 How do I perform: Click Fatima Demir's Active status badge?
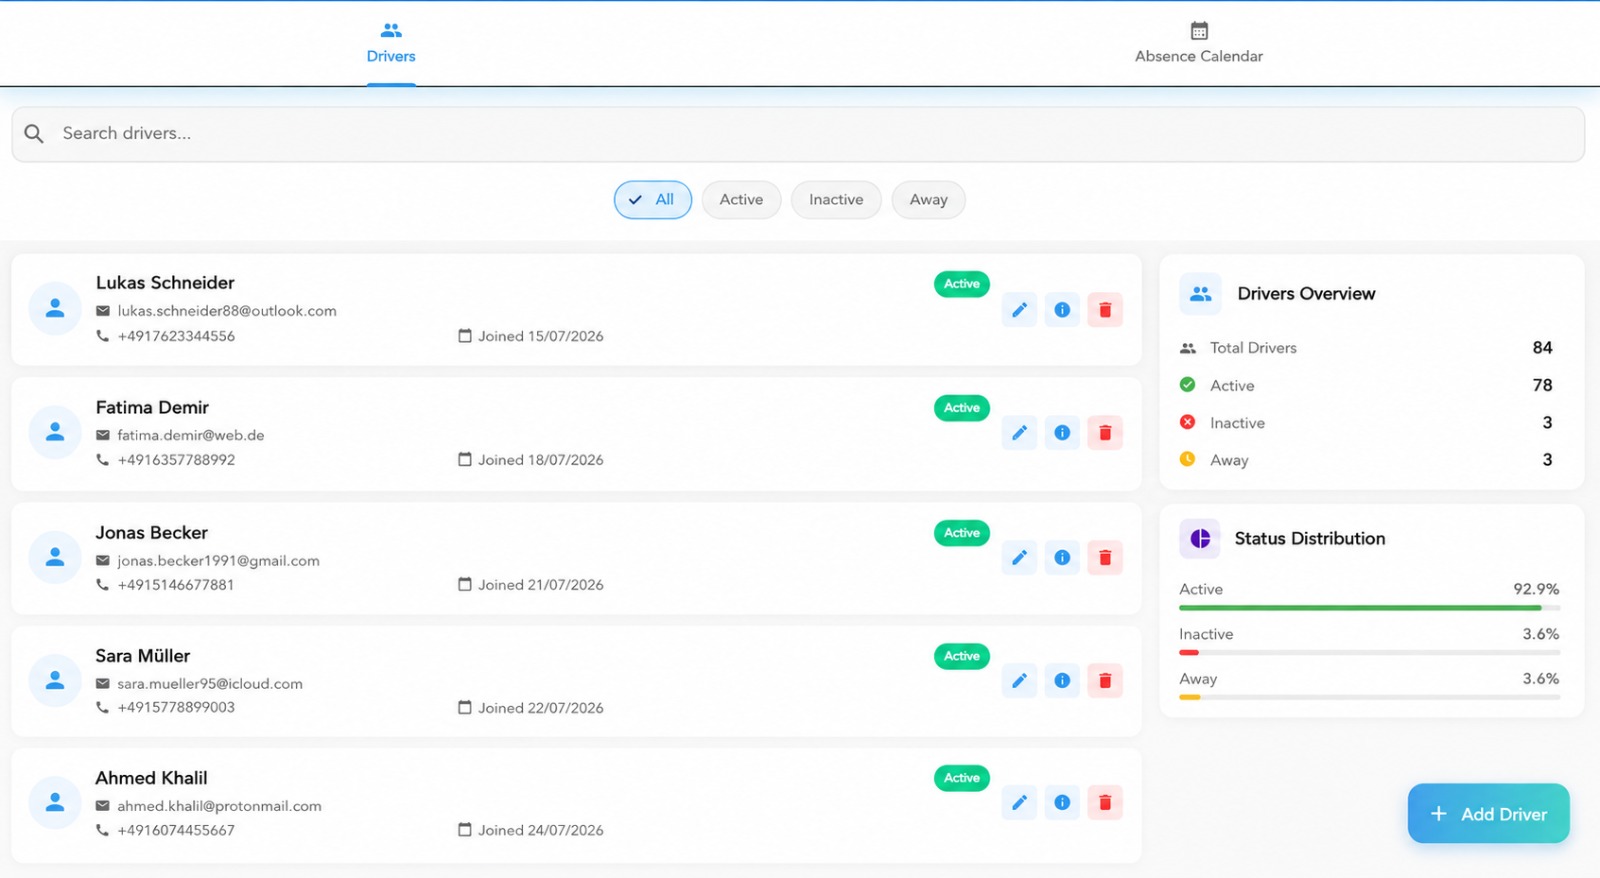(x=962, y=408)
